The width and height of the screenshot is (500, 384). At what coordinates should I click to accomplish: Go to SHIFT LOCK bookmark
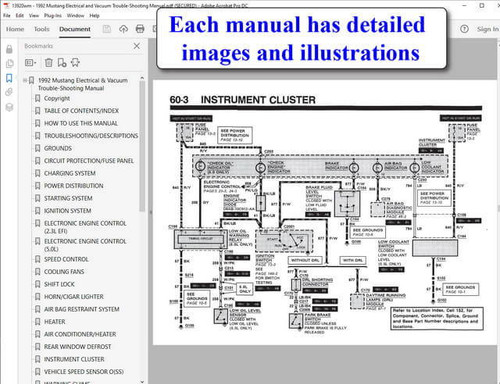pyautogui.click(x=59, y=284)
